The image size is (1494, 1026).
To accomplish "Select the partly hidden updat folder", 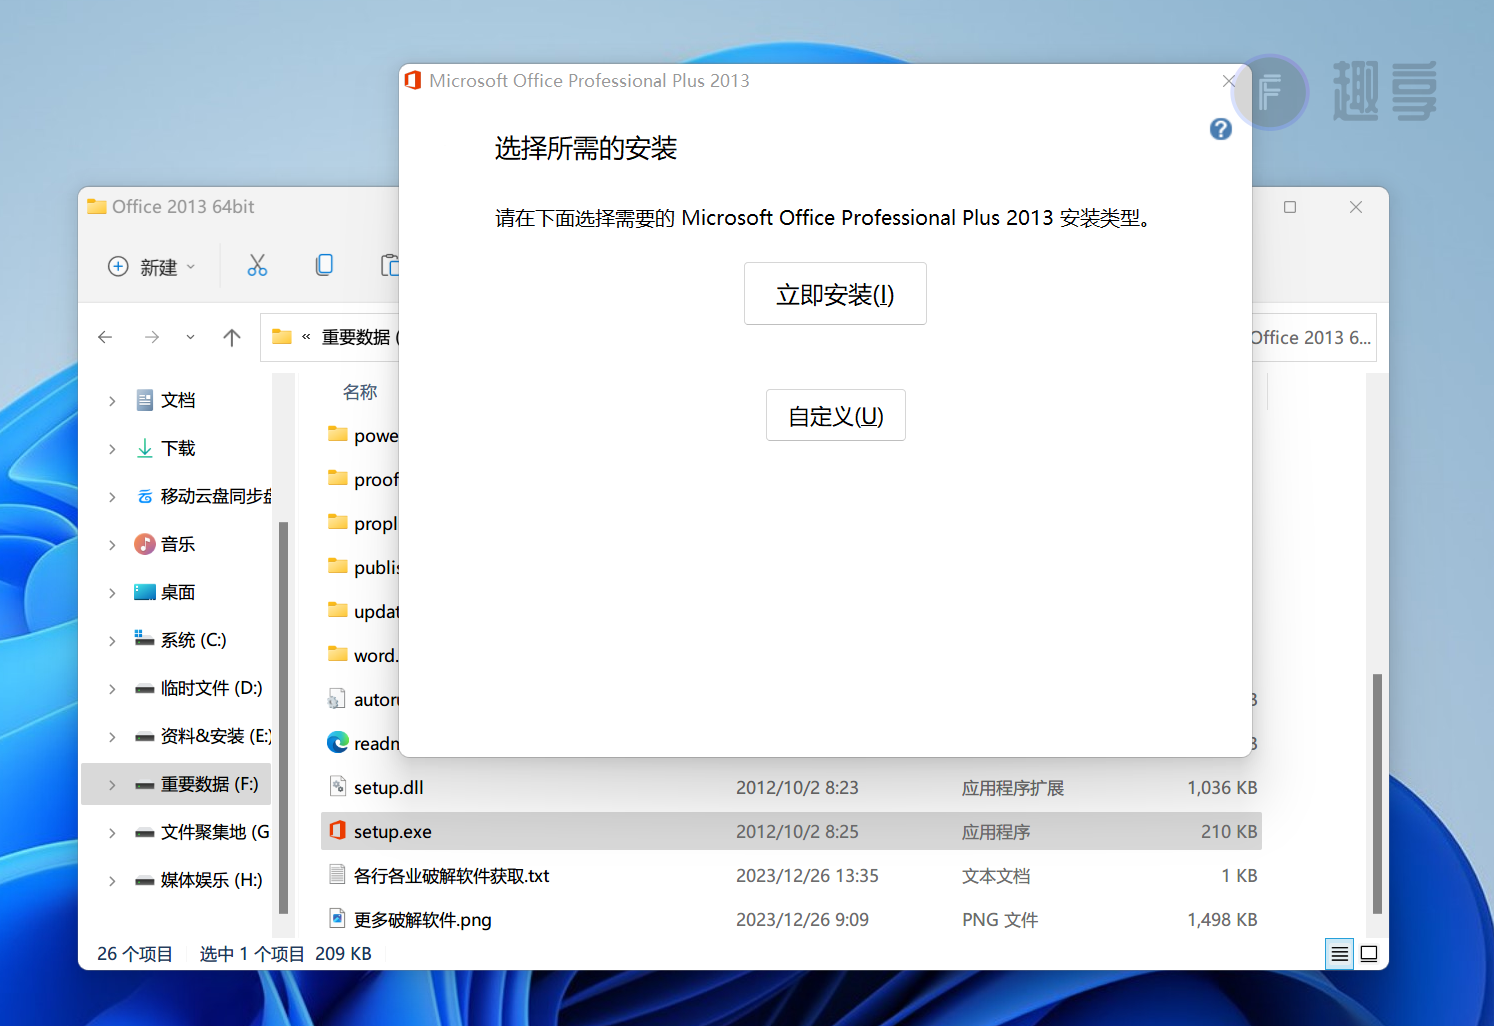I will pyautogui.click(x=362, y=611).
